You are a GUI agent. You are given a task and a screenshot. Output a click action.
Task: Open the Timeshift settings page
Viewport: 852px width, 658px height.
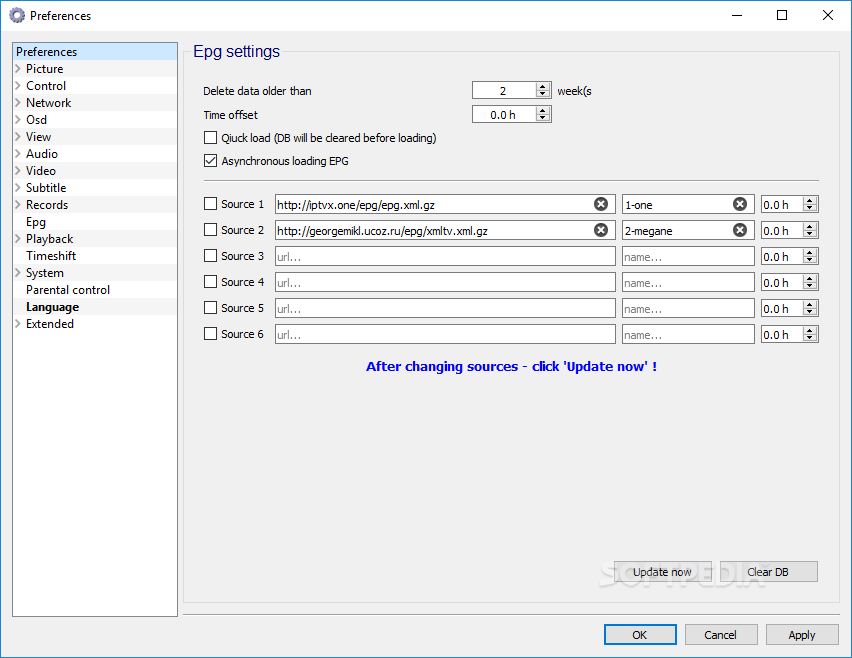[51, 255]
